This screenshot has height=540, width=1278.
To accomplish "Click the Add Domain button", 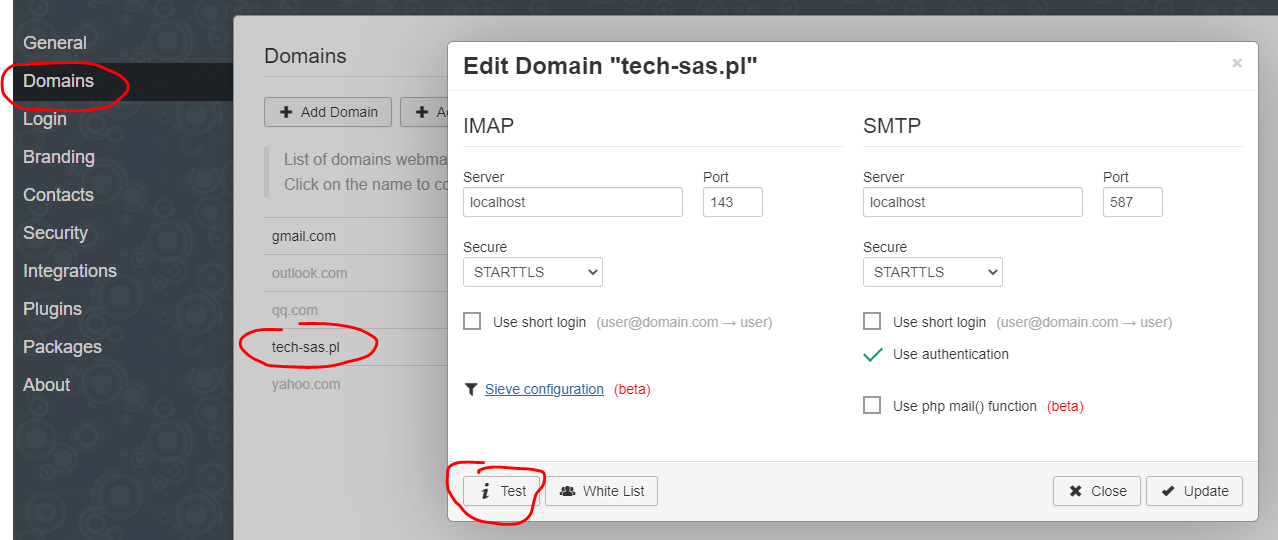I will point(328,112).
